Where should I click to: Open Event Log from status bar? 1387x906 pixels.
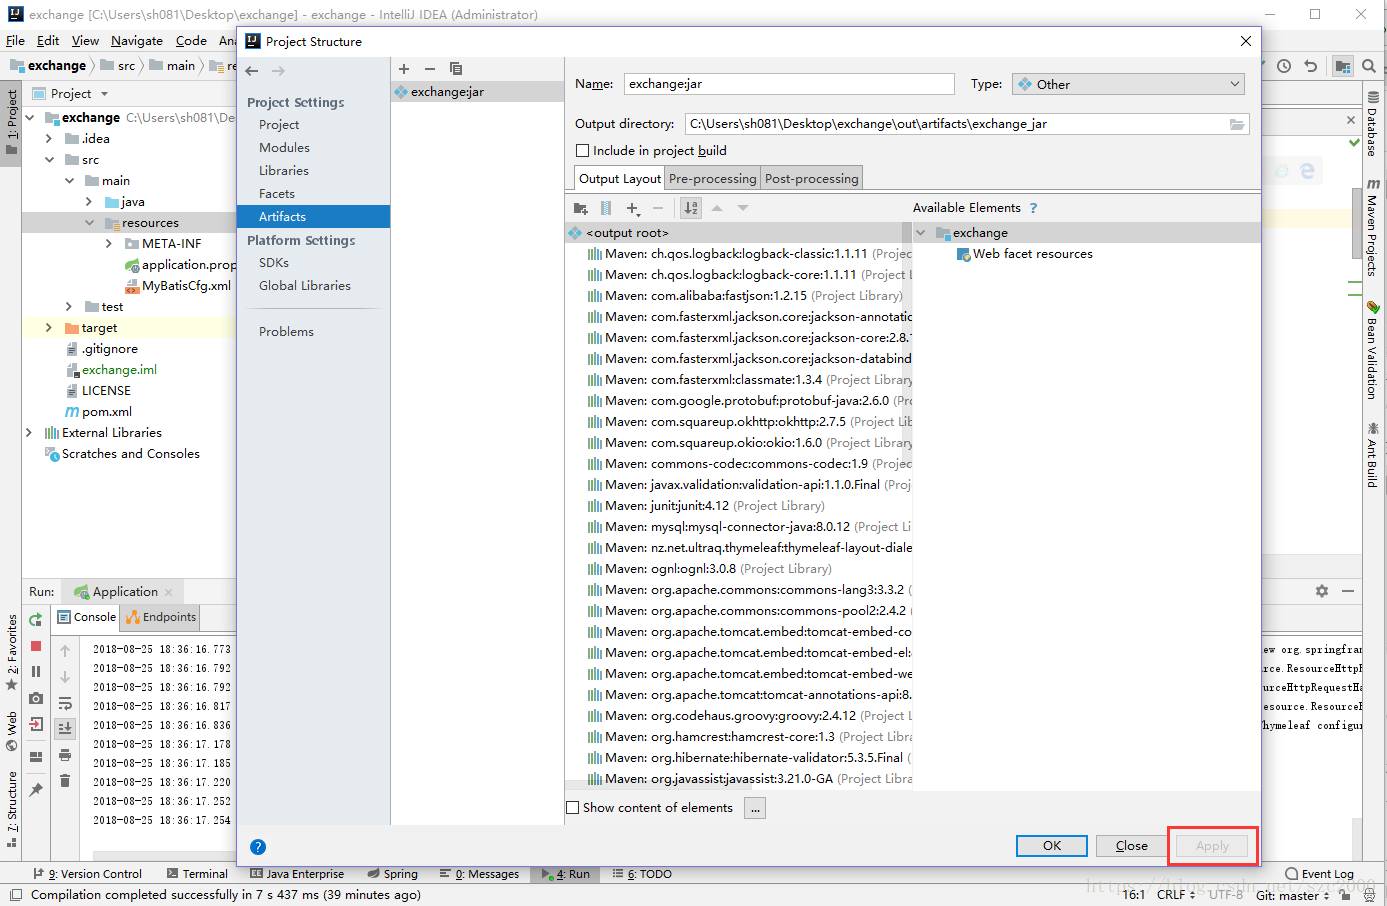click(1320, 874)
